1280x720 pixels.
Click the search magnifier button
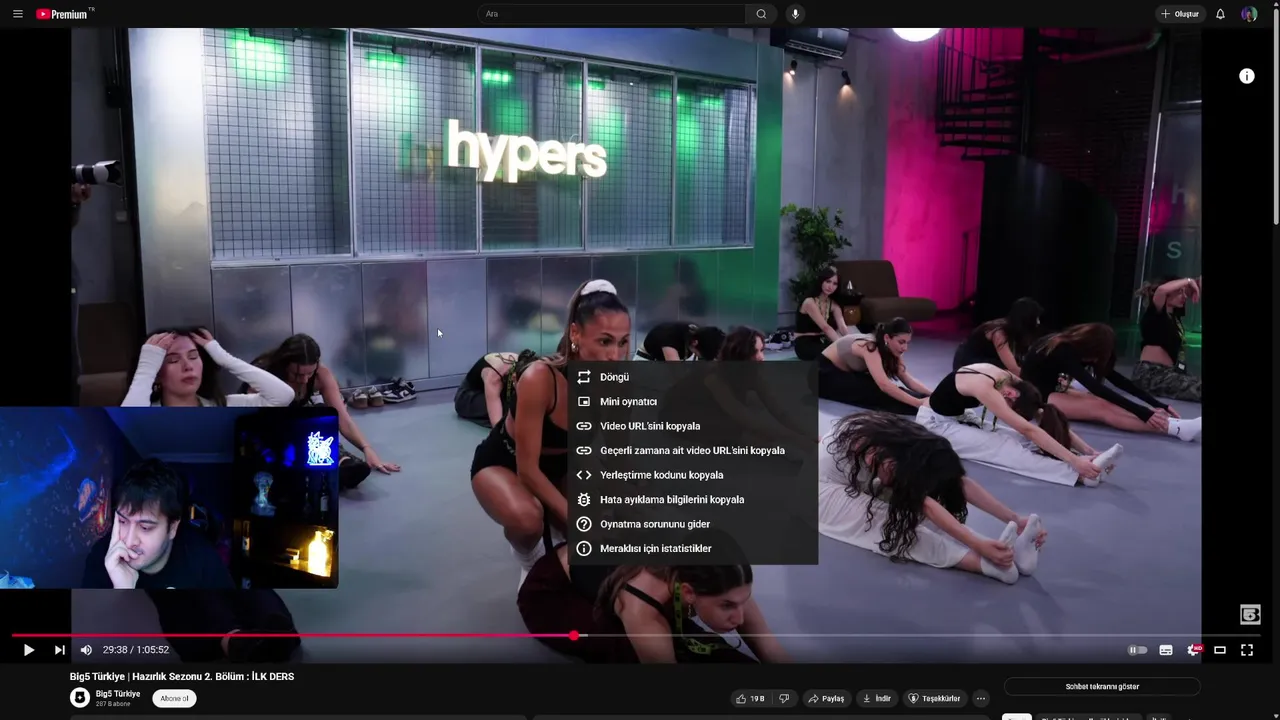[x=761, y=14]
